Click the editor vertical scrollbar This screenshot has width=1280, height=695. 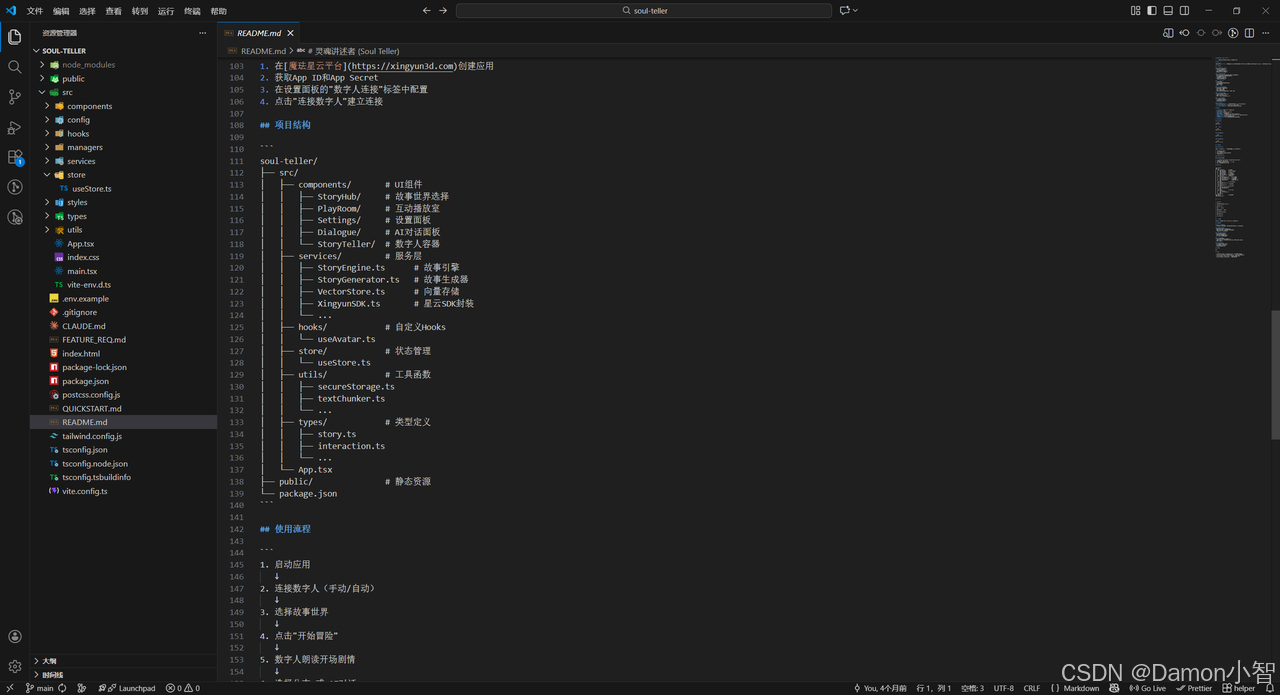point(1274,375)
